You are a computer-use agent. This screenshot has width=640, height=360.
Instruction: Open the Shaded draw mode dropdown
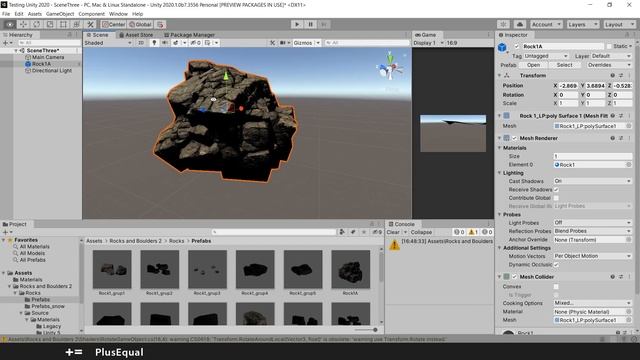tap(108, 42)
